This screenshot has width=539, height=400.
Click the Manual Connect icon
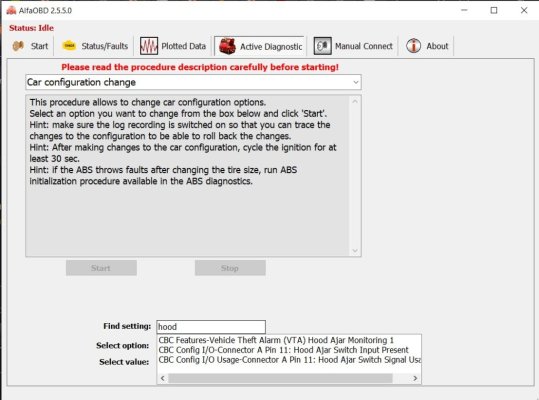322,46
